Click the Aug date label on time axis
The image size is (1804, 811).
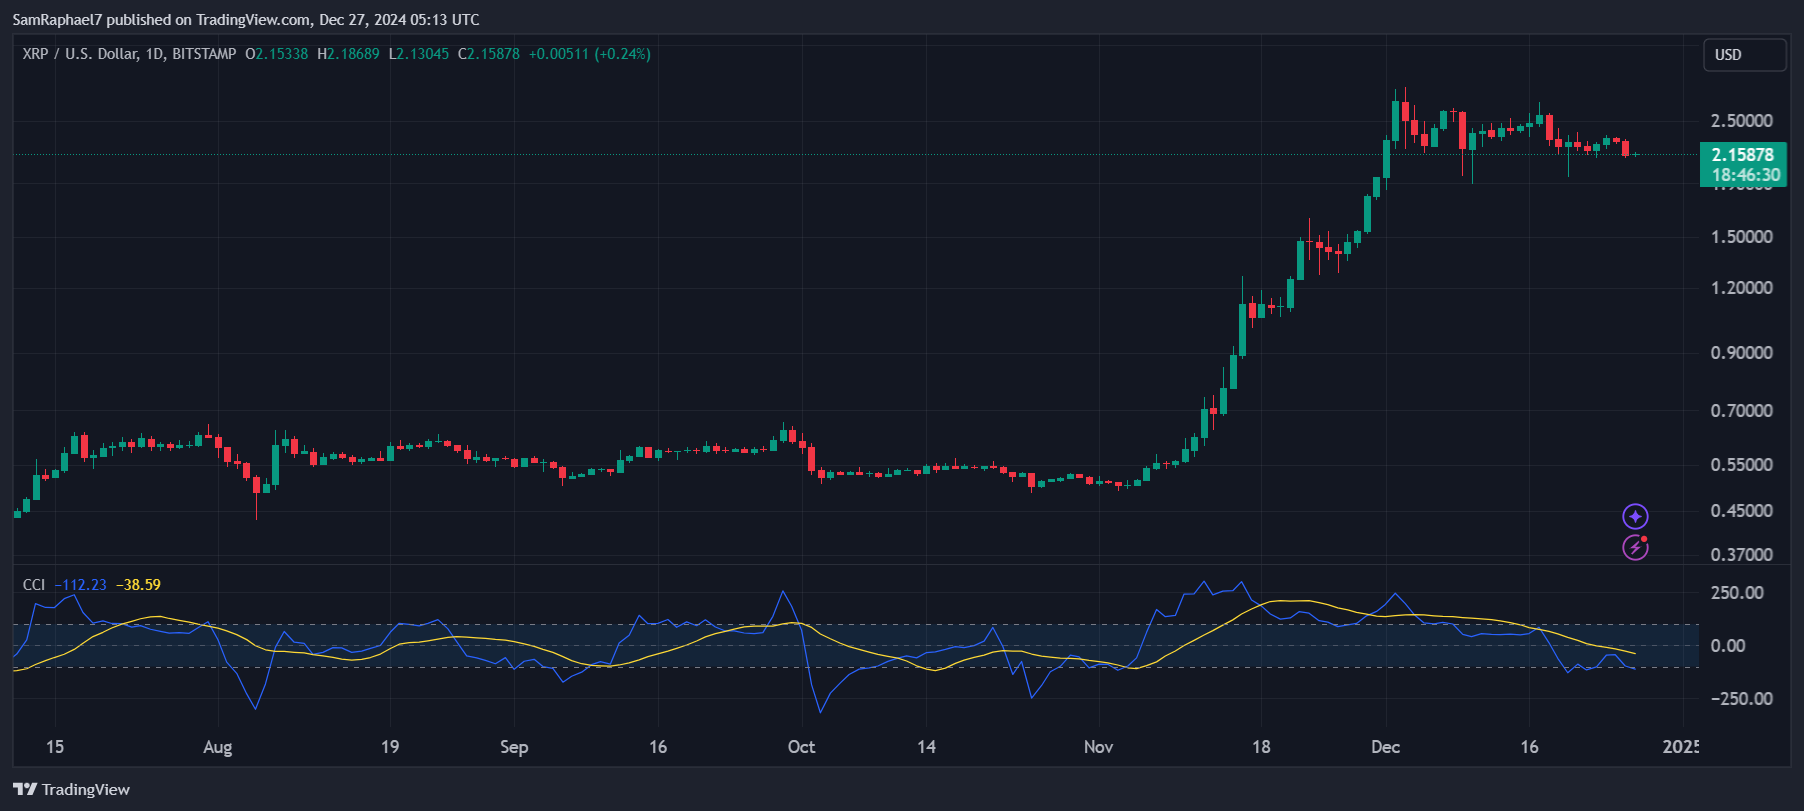[217, 747]
